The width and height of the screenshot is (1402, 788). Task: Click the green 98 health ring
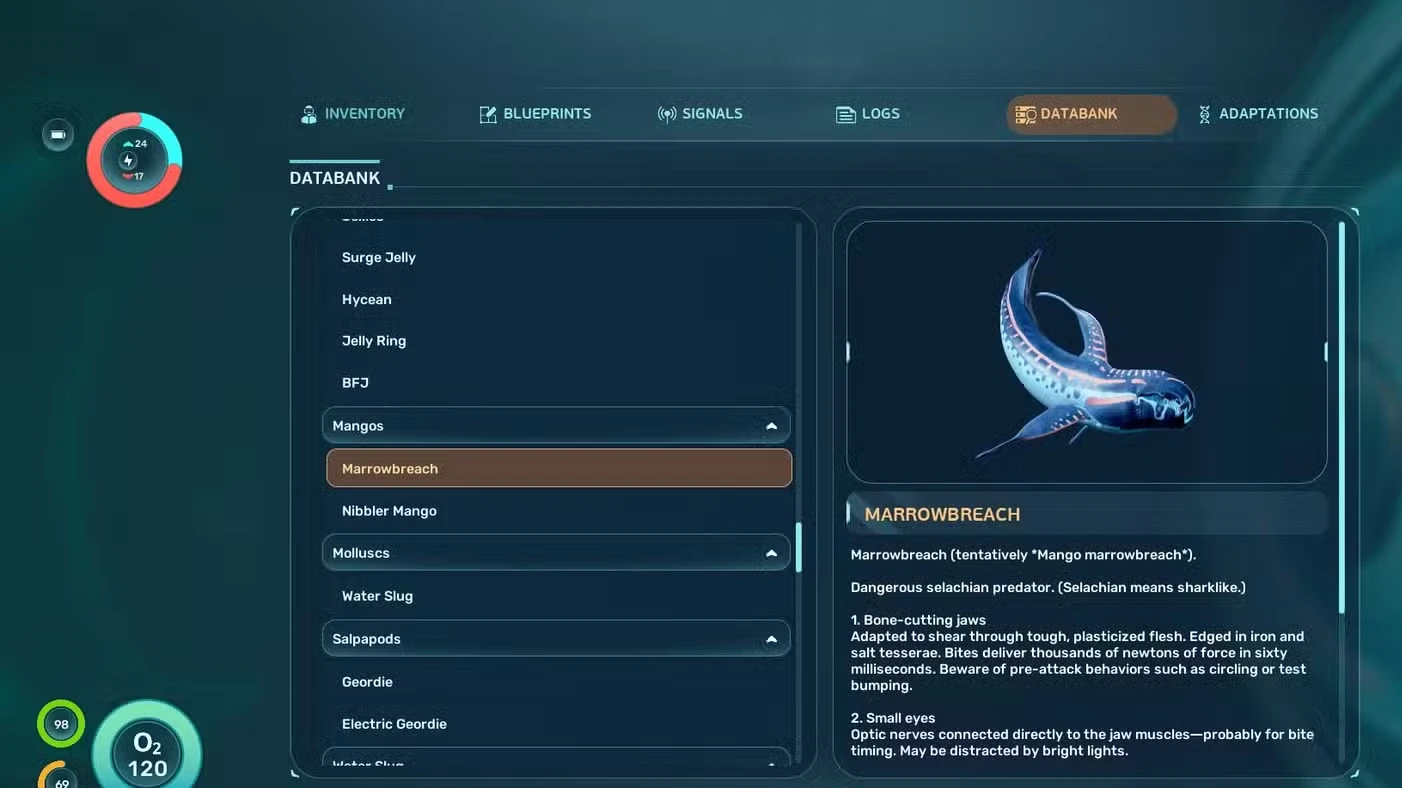(61, 724)
